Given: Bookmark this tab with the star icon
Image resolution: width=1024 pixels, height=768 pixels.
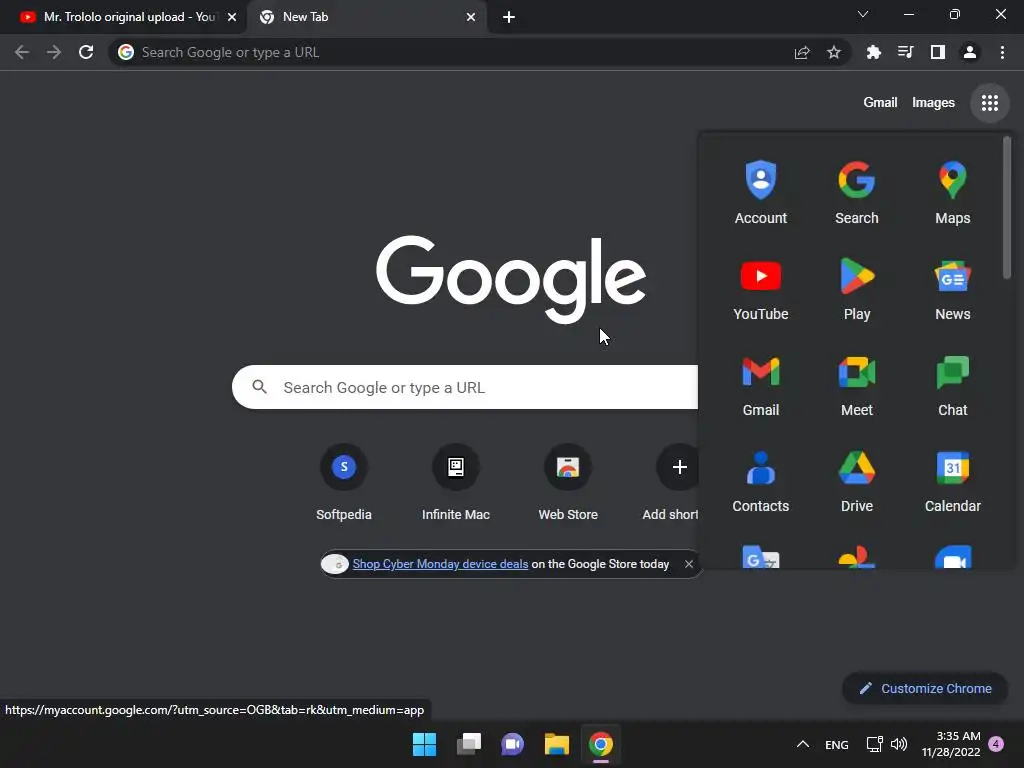Looking at the screenshot, I should coord(833,52).
